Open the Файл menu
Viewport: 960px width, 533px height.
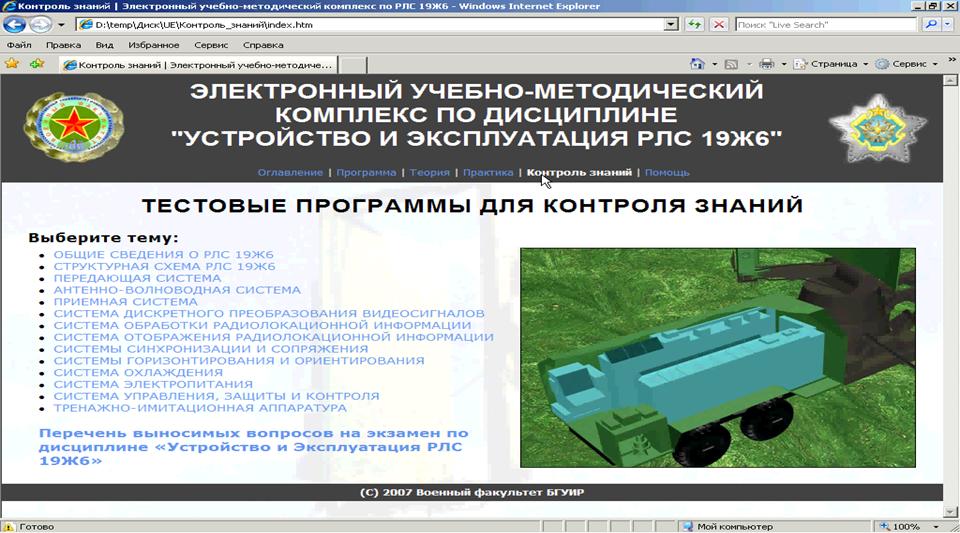[19, 45]
